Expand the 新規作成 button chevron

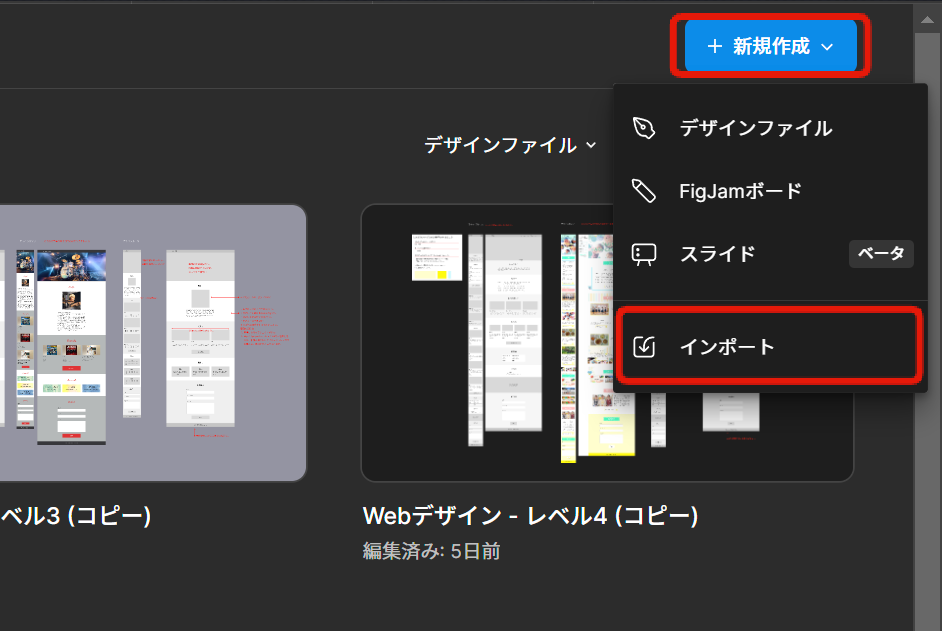(827, 47)
